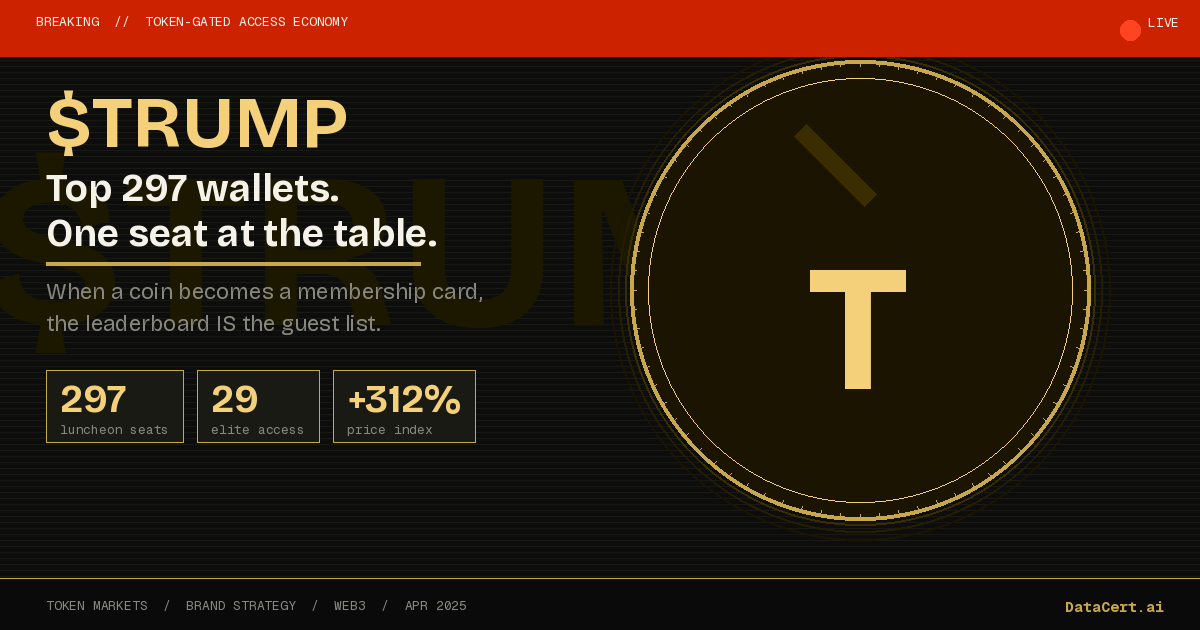1200x630 pixels.
Task: Open the 29 elite access stat card
Action: (258, 406)
